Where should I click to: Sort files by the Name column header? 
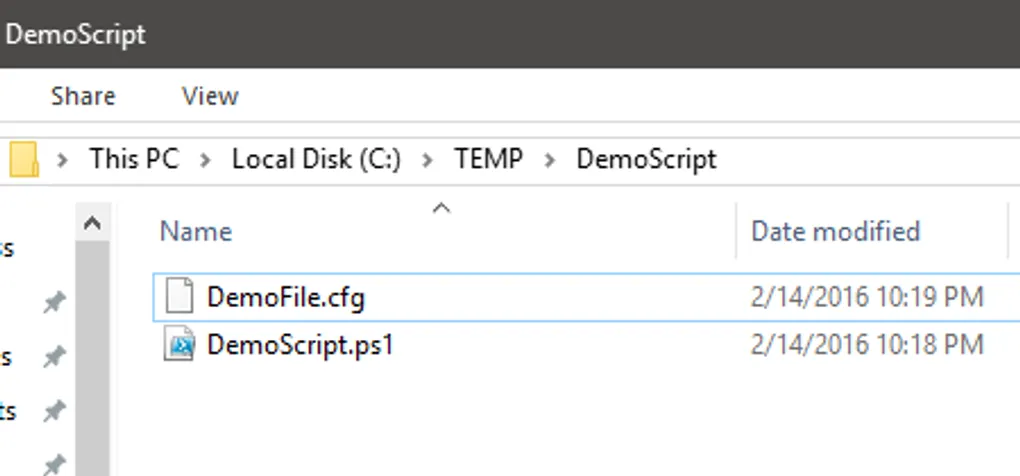(196, 232)
